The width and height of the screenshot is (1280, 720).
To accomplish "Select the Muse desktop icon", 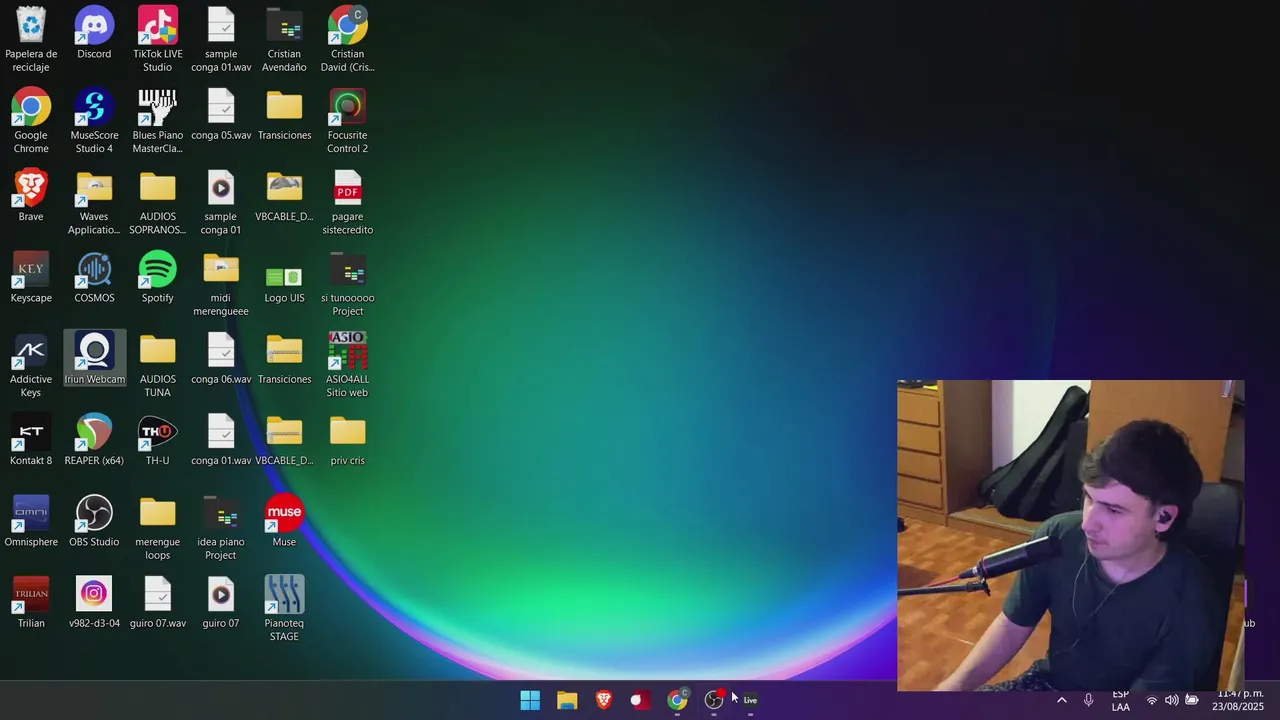I will coord(284,522).
